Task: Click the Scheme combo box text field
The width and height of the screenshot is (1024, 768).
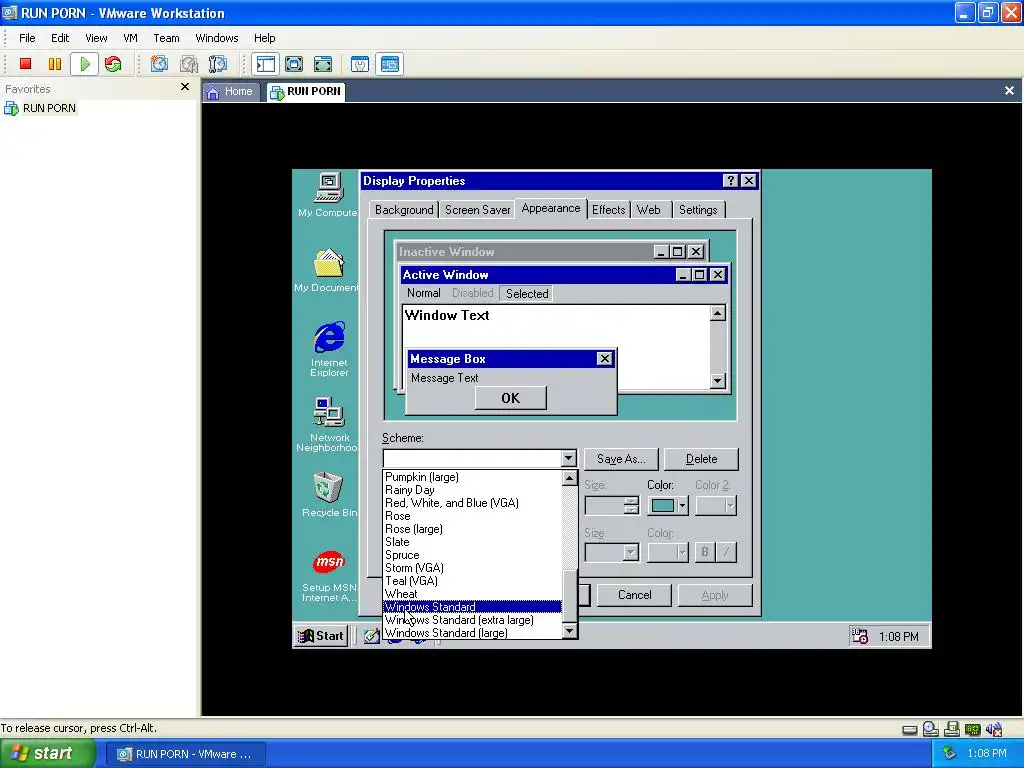Action: (472, 458)
